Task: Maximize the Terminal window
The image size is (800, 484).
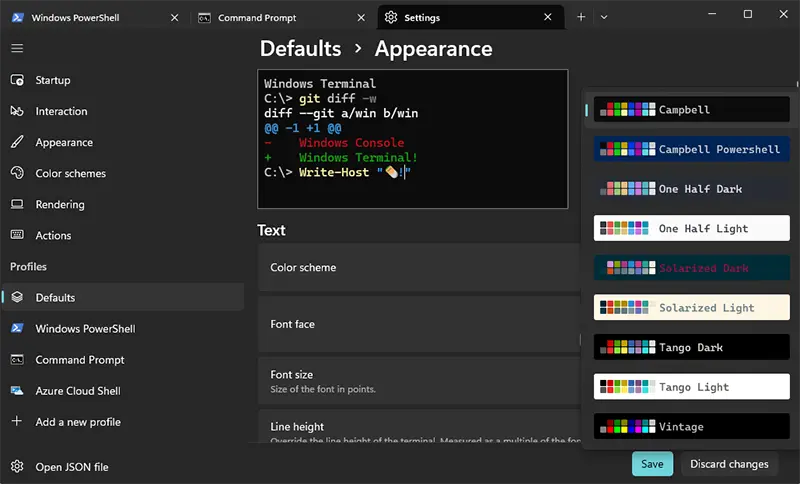Action: coord(747,14)
